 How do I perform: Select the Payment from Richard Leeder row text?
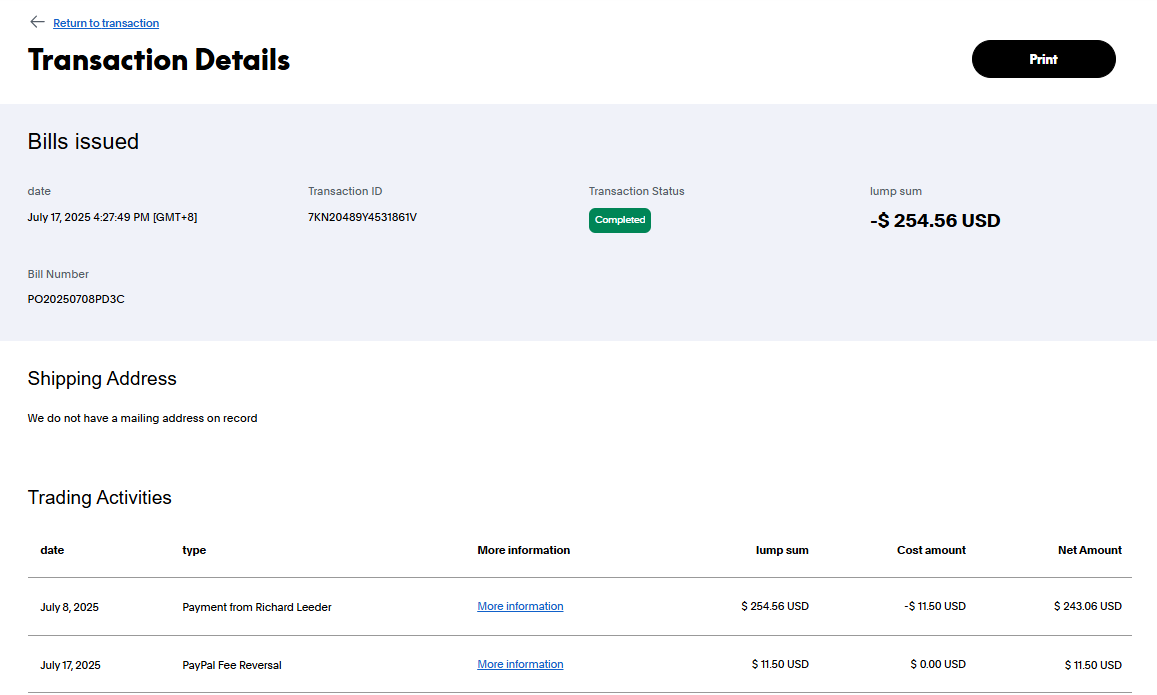[x=257, y=607]
